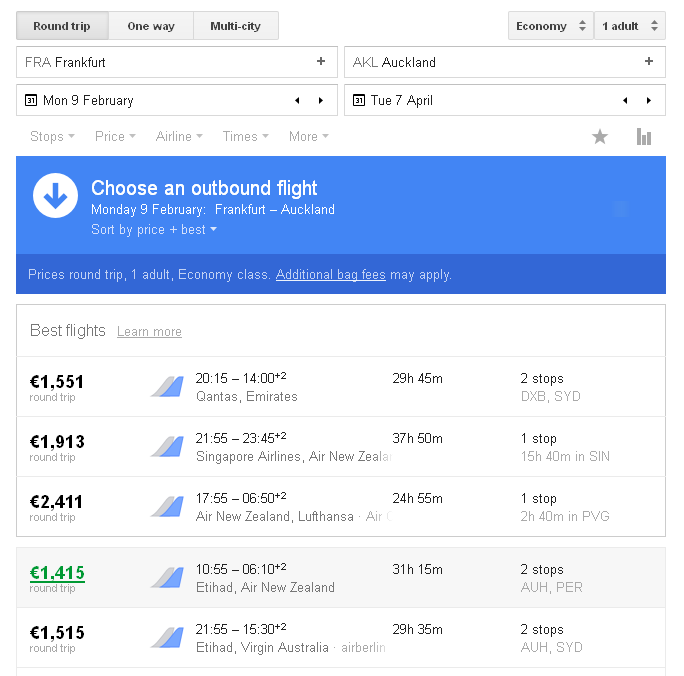This screenshot has width=684, height=676.
Task: Open the price graph bar chart icon
Action: [644, 137]
